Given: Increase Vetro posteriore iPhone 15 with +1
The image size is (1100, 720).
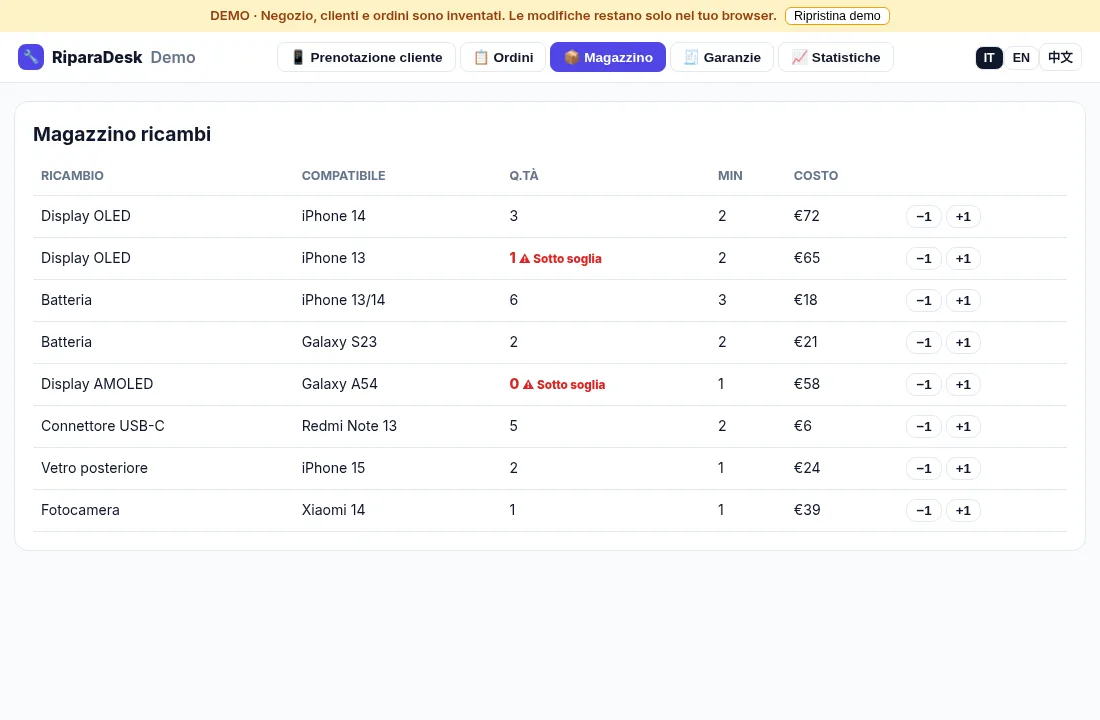Looking at the screenshot, I should click(963, 468).
